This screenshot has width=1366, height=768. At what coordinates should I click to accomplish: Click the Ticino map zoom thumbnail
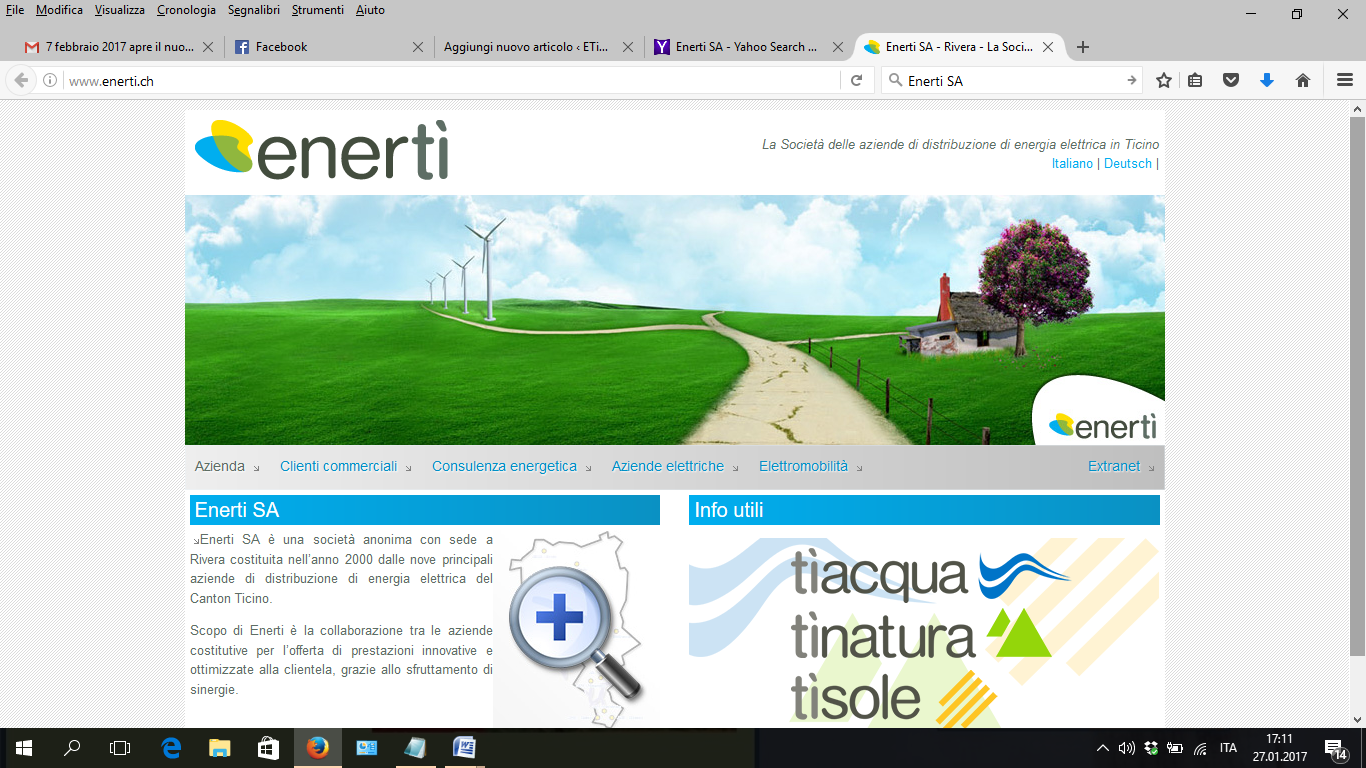point(577,629)
